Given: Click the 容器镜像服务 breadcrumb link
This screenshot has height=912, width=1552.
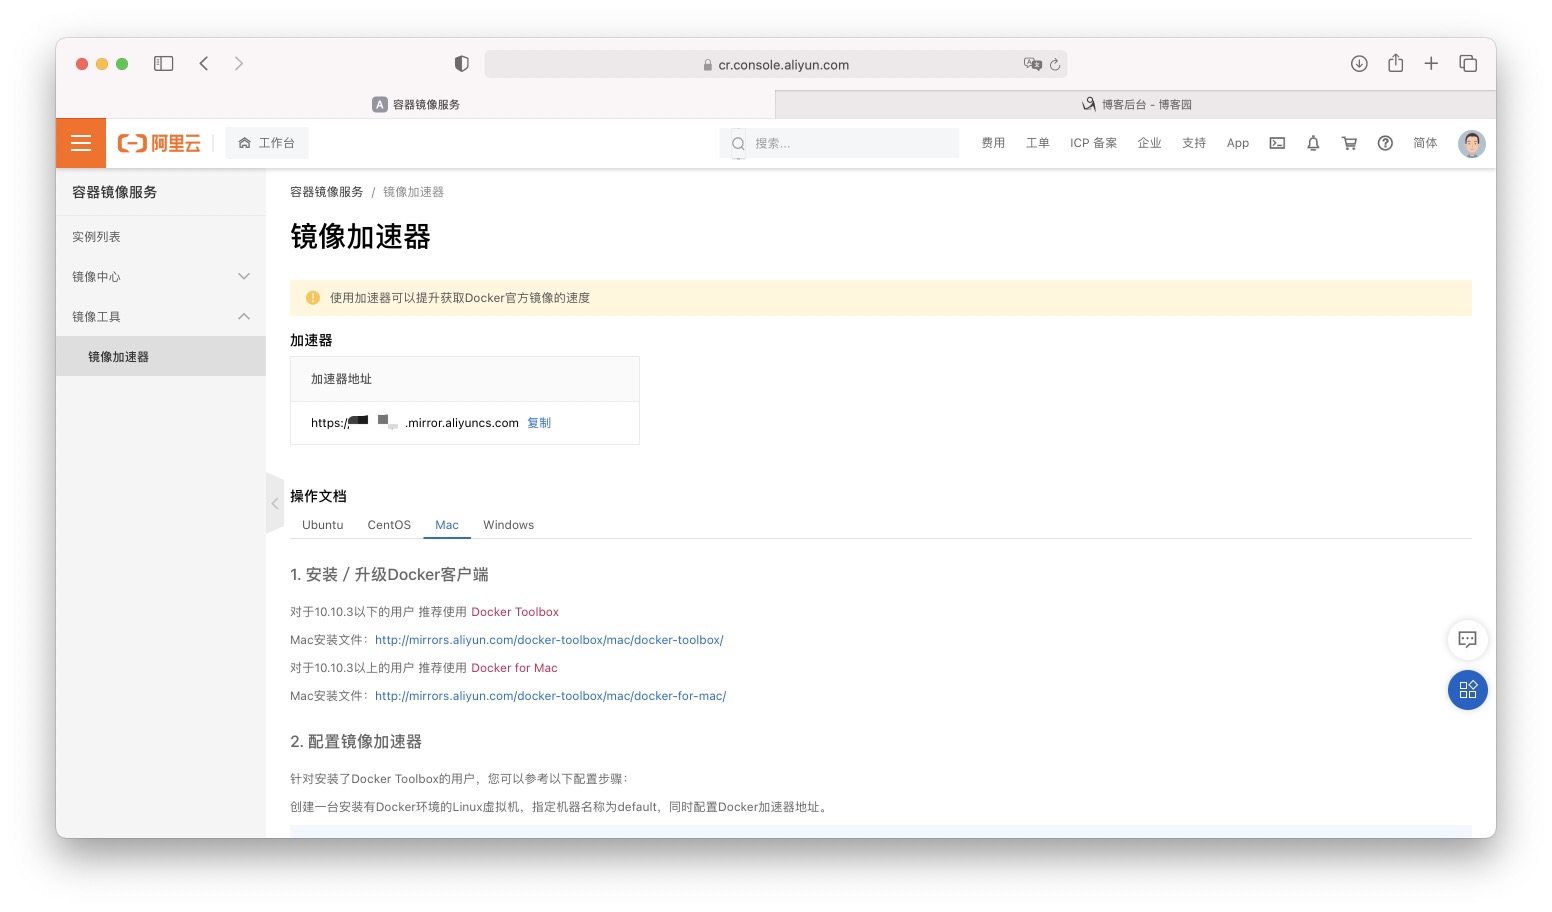Looking at the screenshot, I should pos(327,192).
